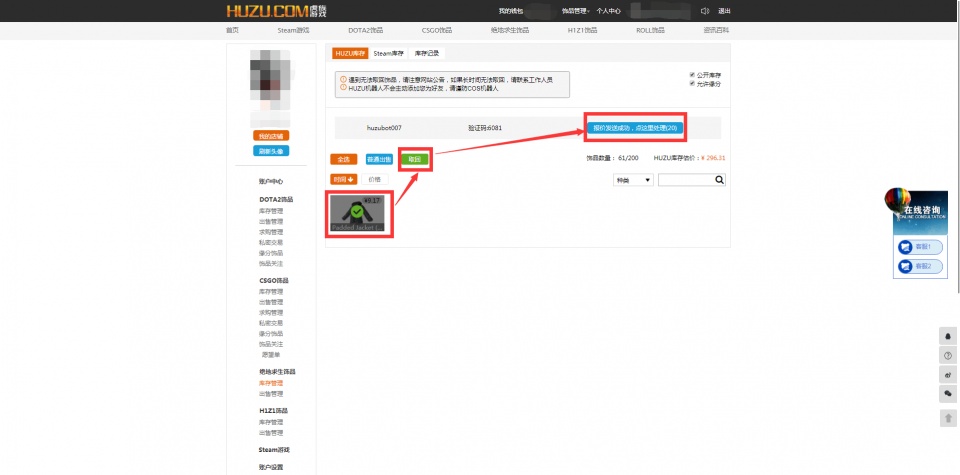Click the inventory search input field
Viewport: 960px width, 475px height.
pyautogui.click(x=686, y=180)
